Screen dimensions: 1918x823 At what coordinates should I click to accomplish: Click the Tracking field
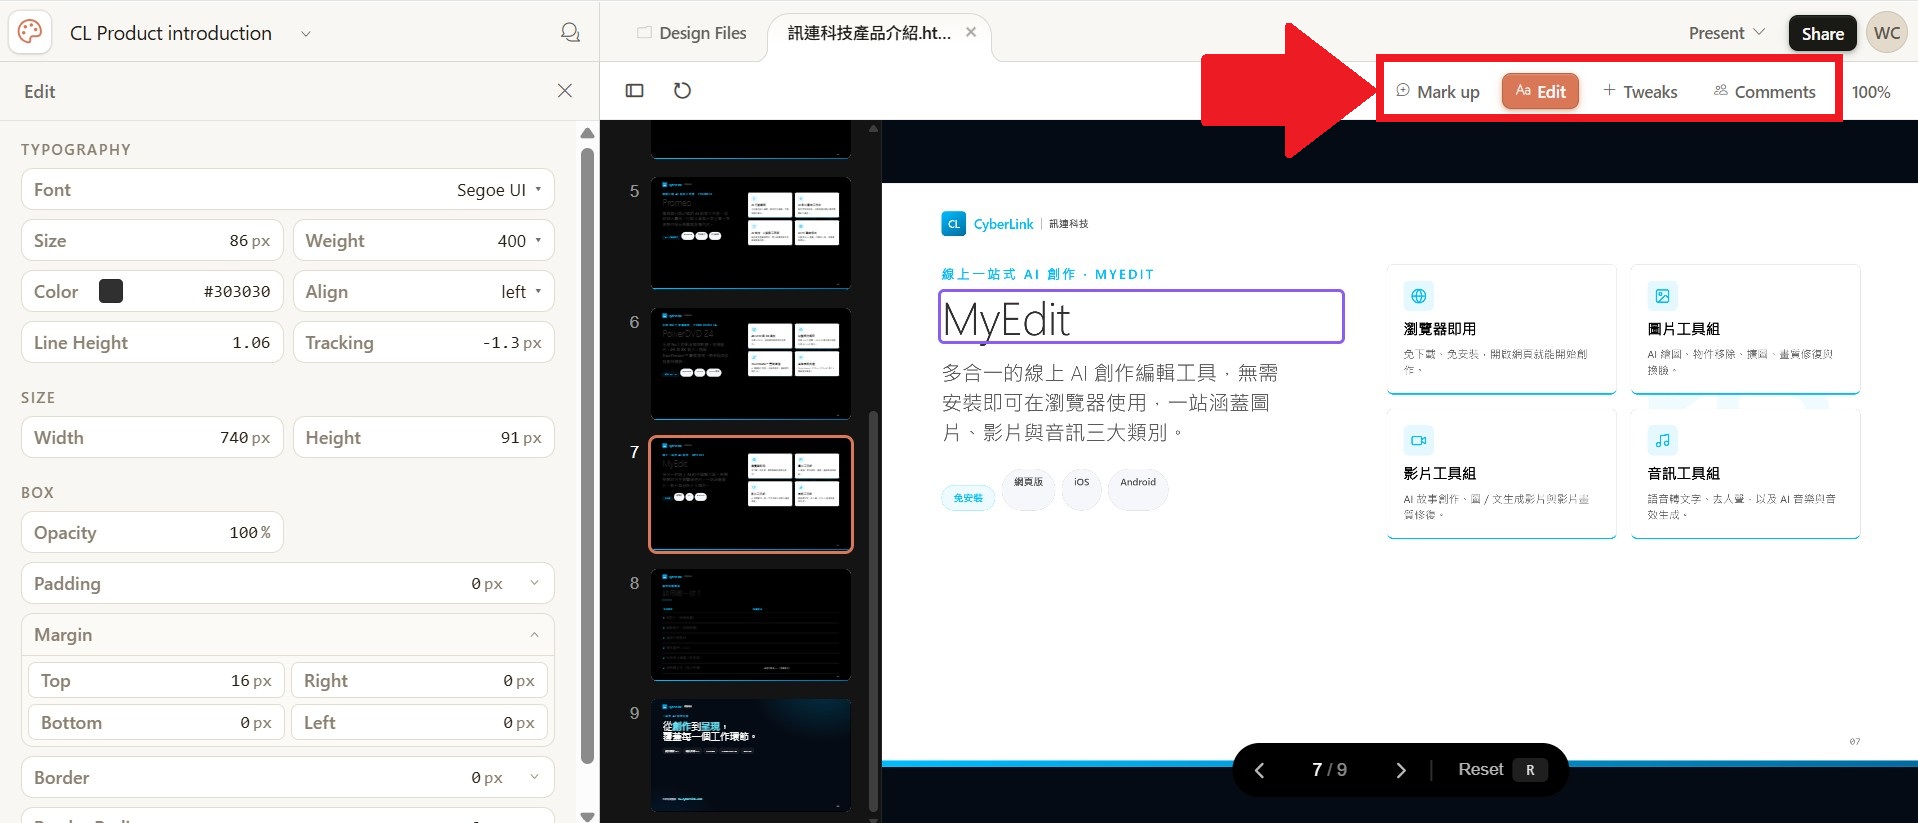pyautogui.click(x=424, y=343)
